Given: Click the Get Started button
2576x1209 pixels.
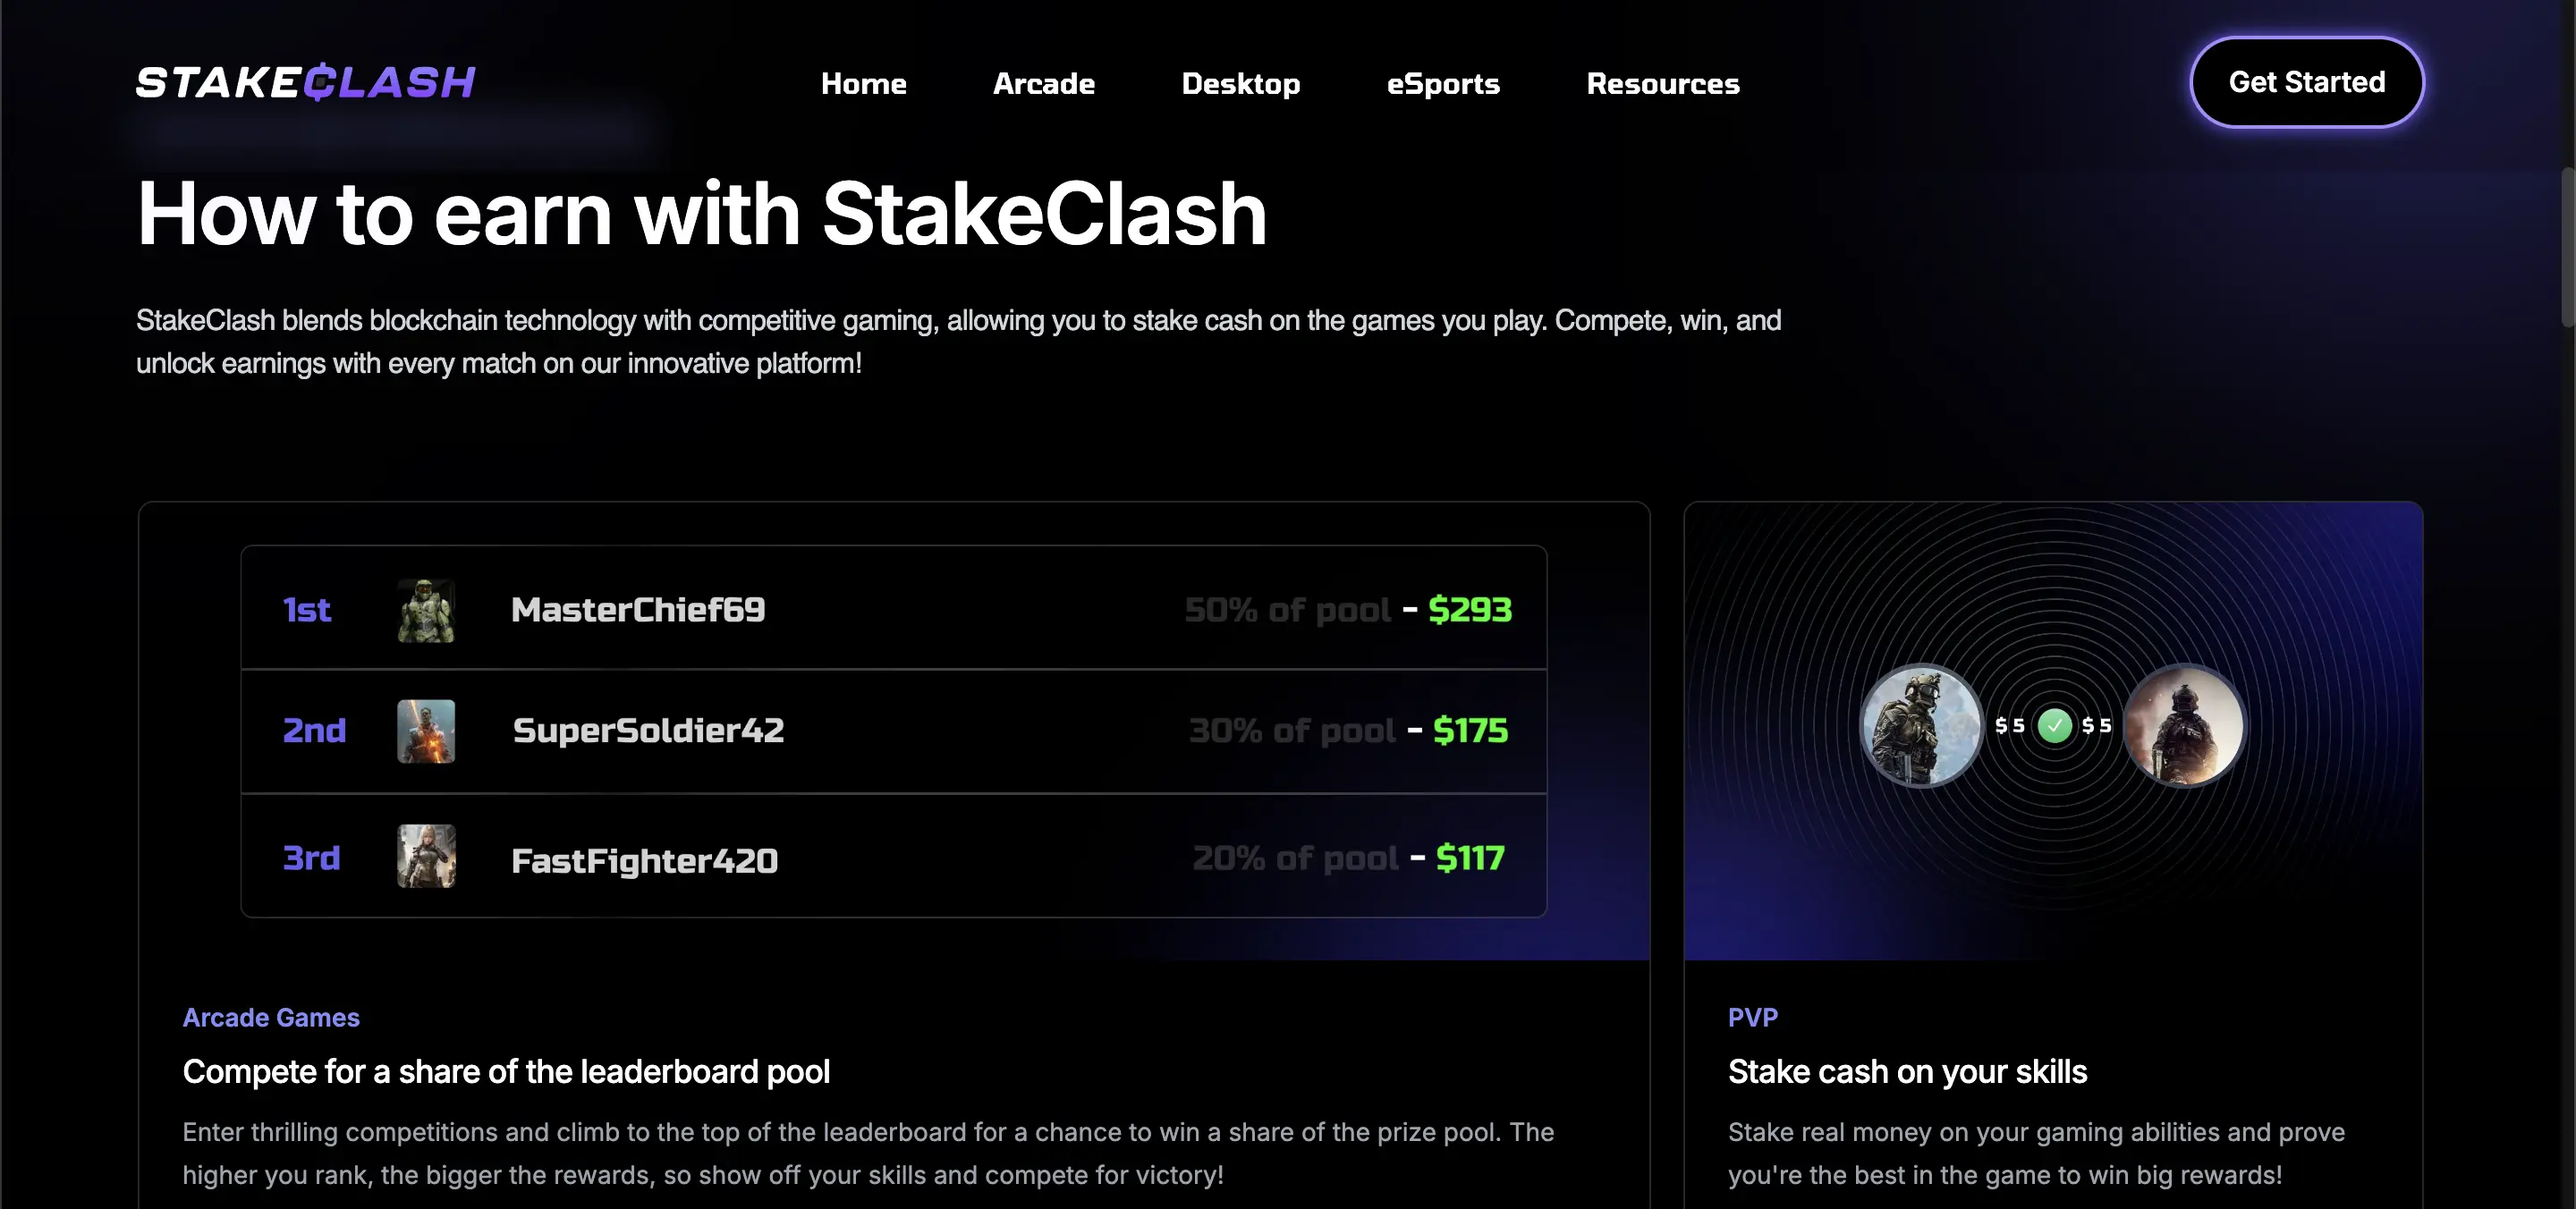Looking at the screenshot, I should click(2306, 82).
